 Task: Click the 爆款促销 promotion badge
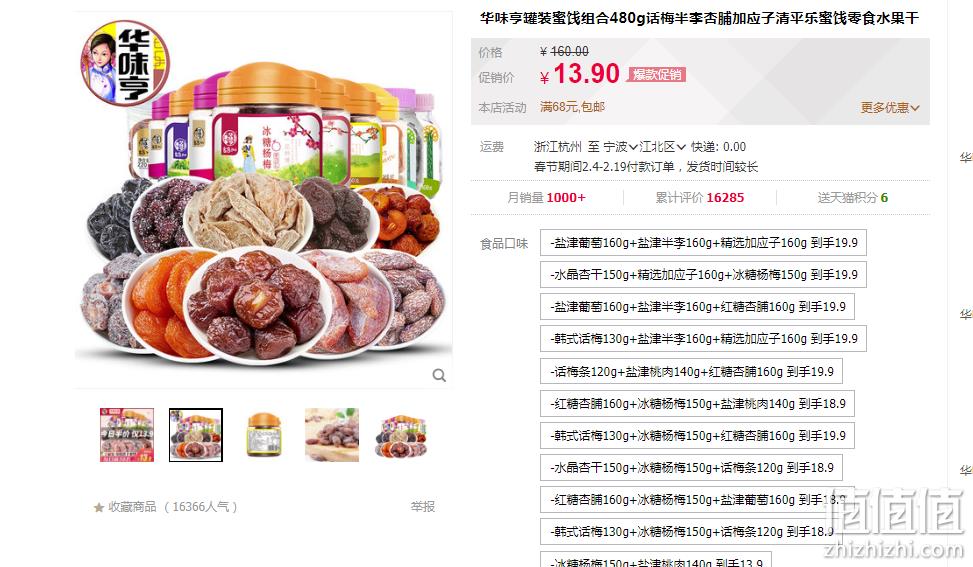(657, 75)
